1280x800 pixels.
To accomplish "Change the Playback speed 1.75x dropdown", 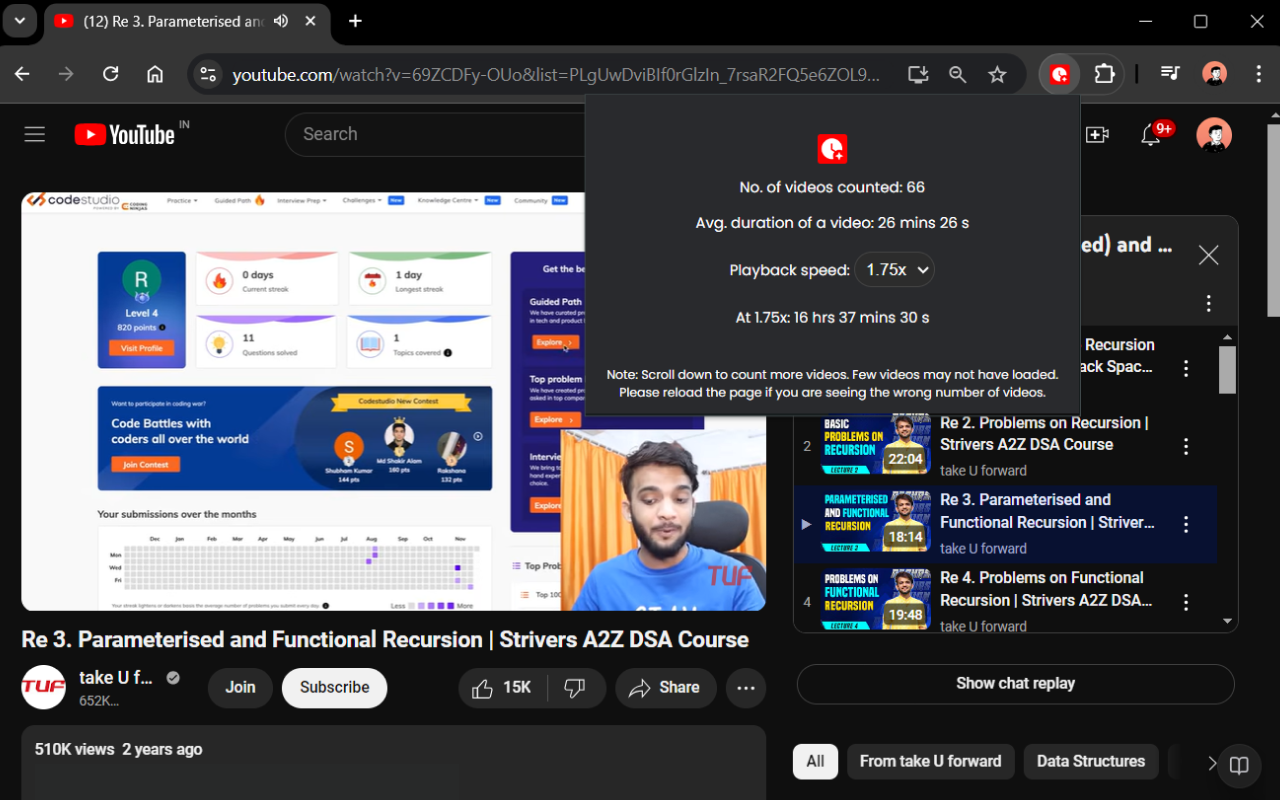I will [894, 270].
